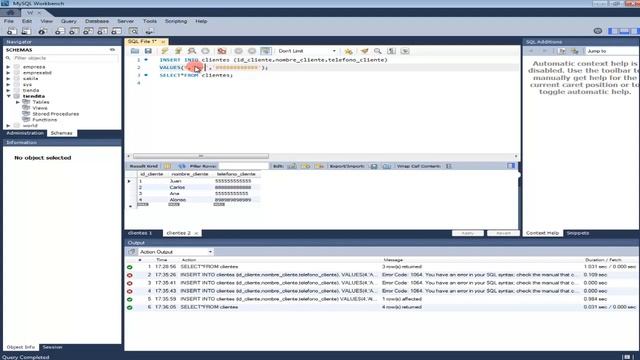Click the Stop query execution icon
640x360 pixels.
205,51
